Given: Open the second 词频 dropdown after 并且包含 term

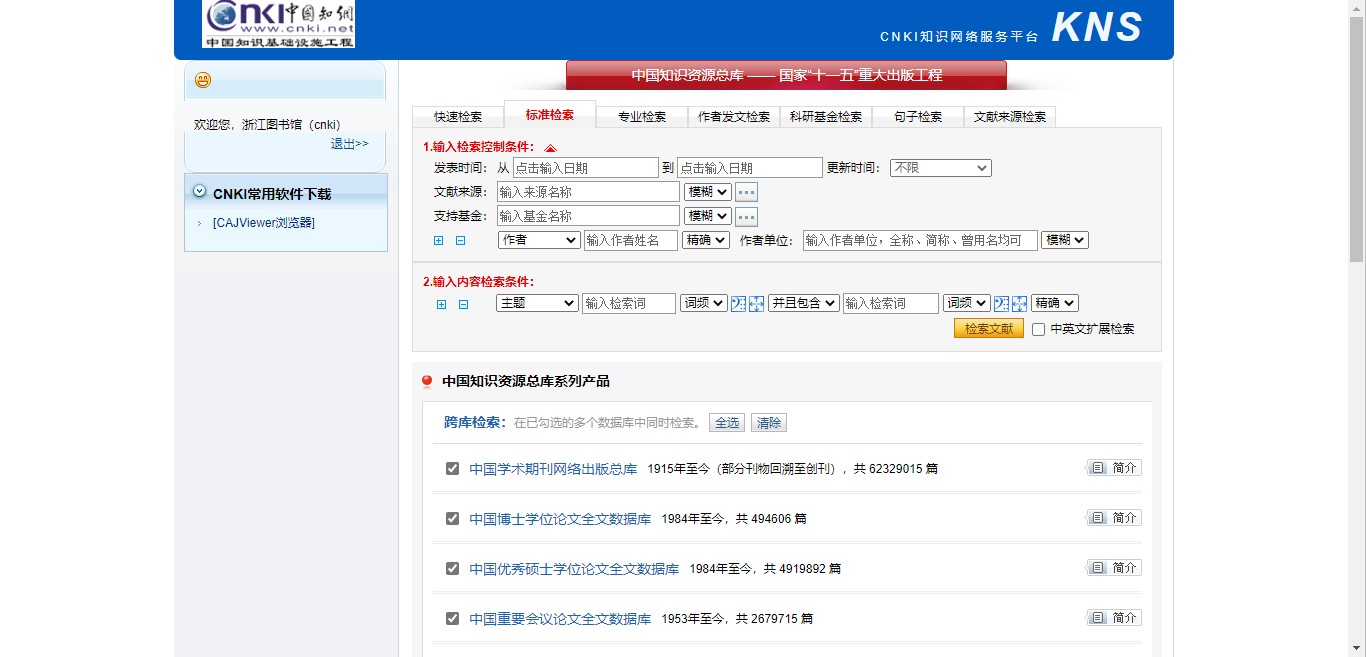Looking at the screenshot, I should point(967,303).
